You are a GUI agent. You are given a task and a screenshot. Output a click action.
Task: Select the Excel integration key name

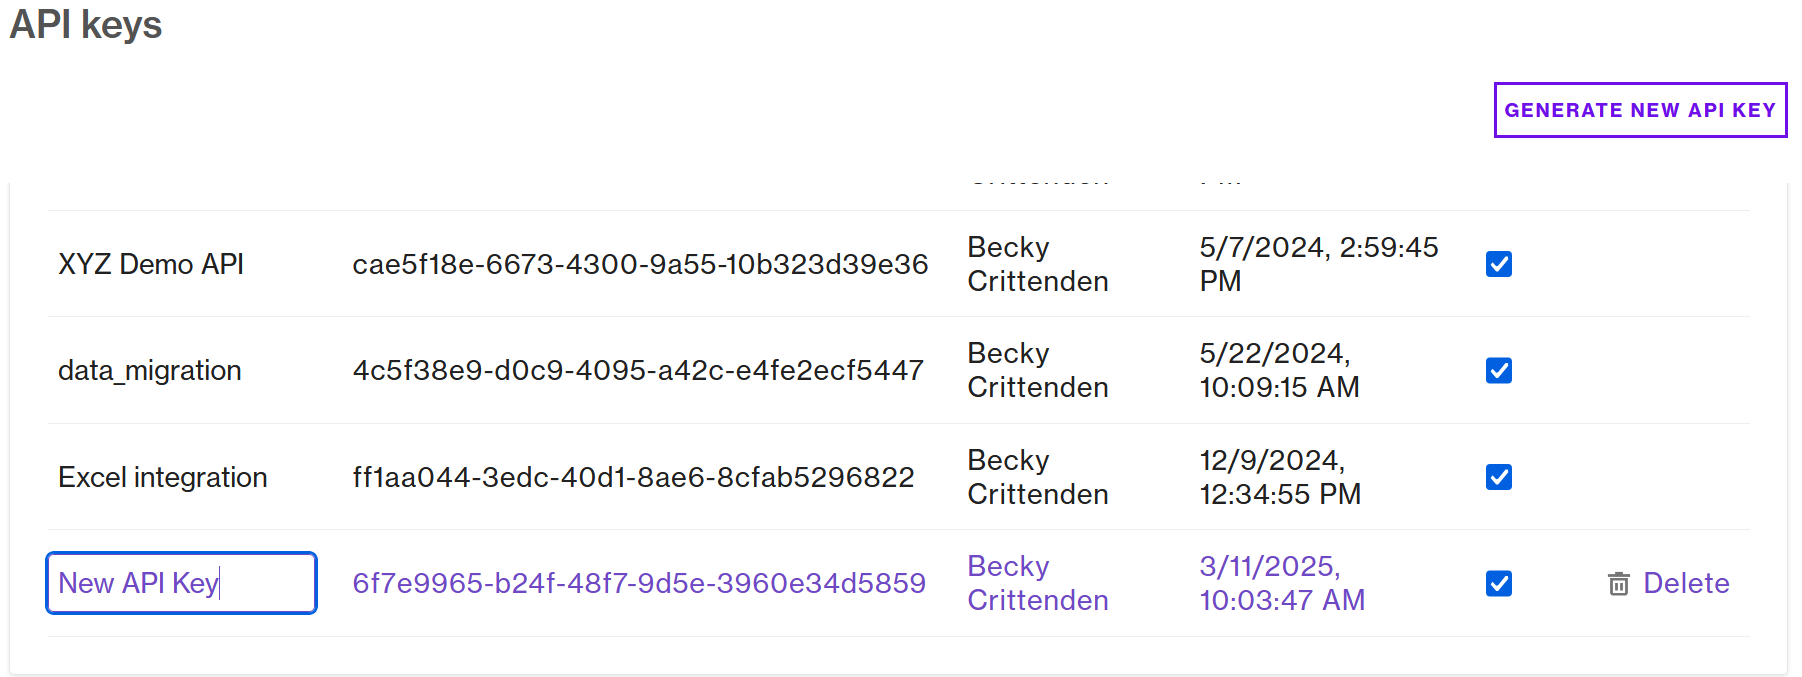[x=163, y=477]
